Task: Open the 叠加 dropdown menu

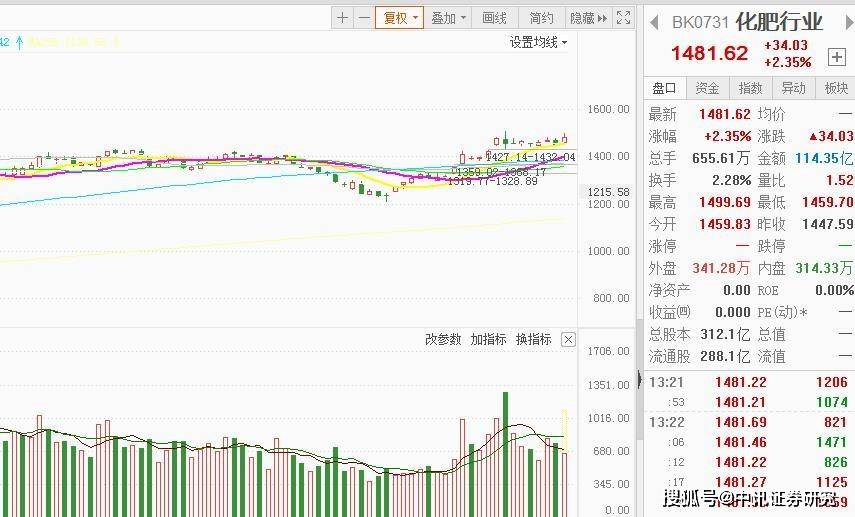Action: tap(448, 18)
